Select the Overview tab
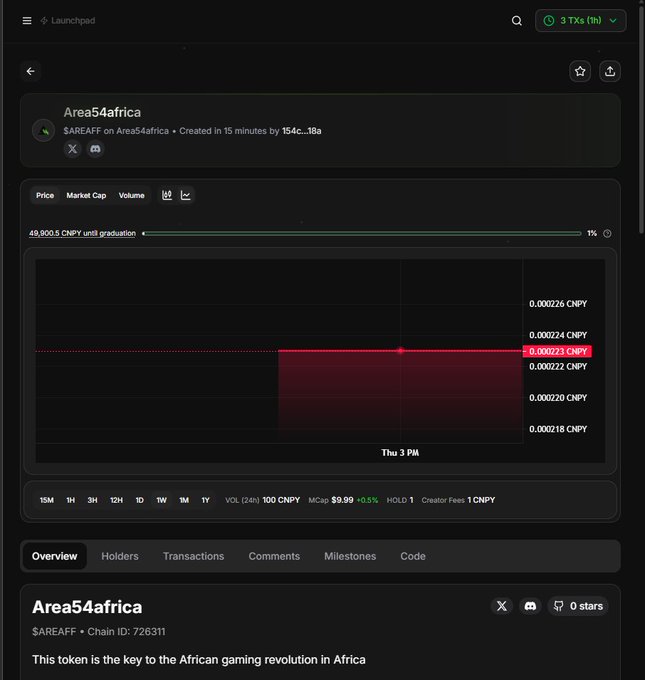The image size is (645, 680). (x=54, y=556)
